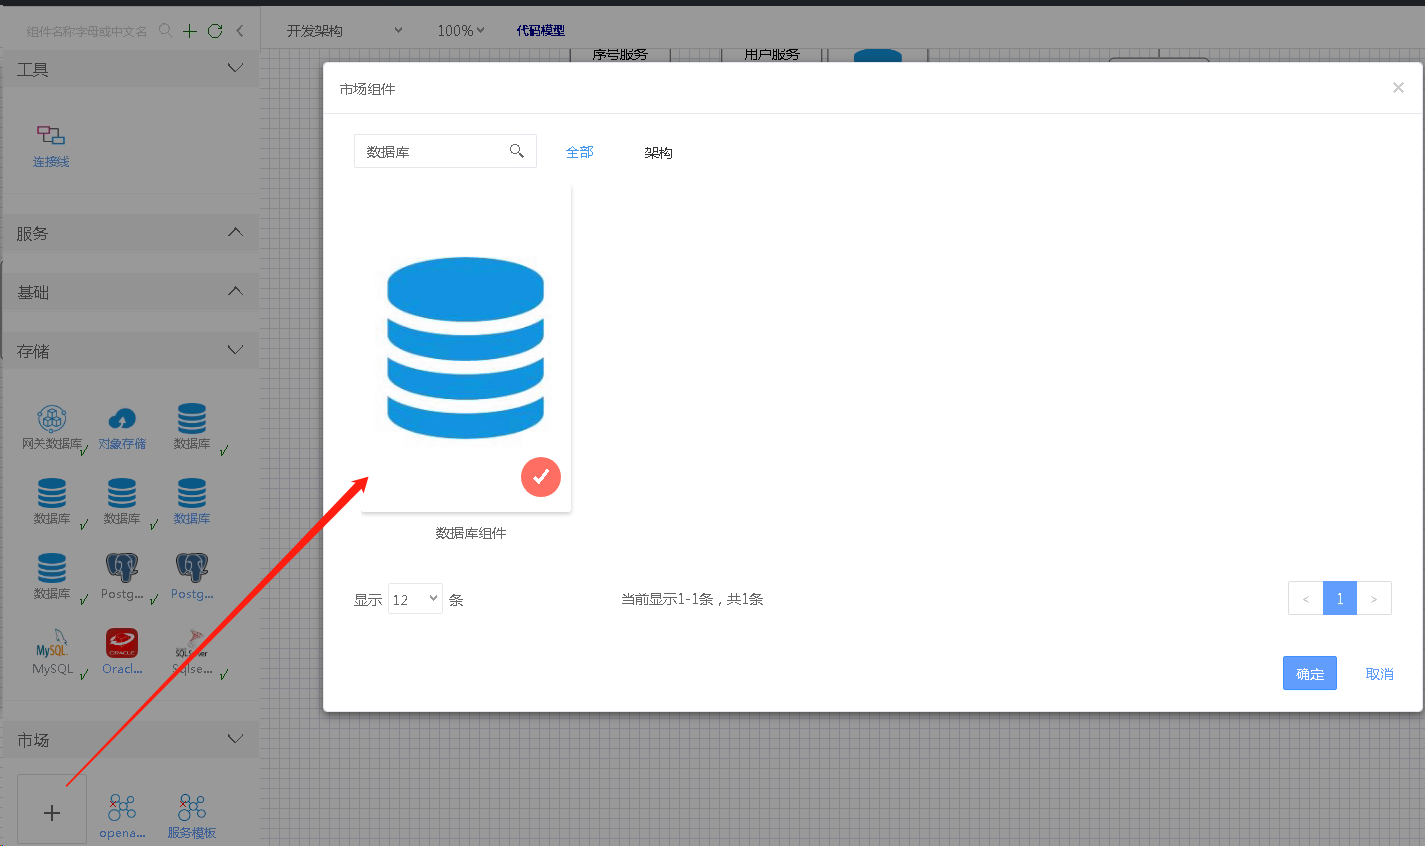Open the page size dropdown showing 12
Viewport: 1425px width, 846px height.
coord(415,599)
